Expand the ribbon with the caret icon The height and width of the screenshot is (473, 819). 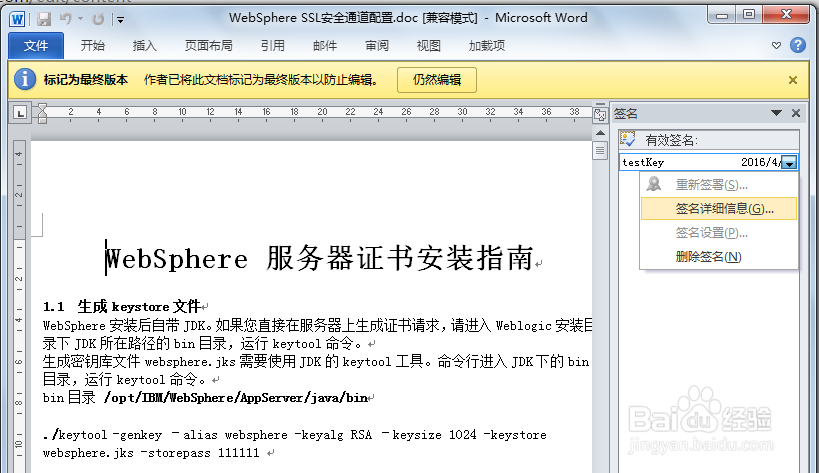[776, 46]
